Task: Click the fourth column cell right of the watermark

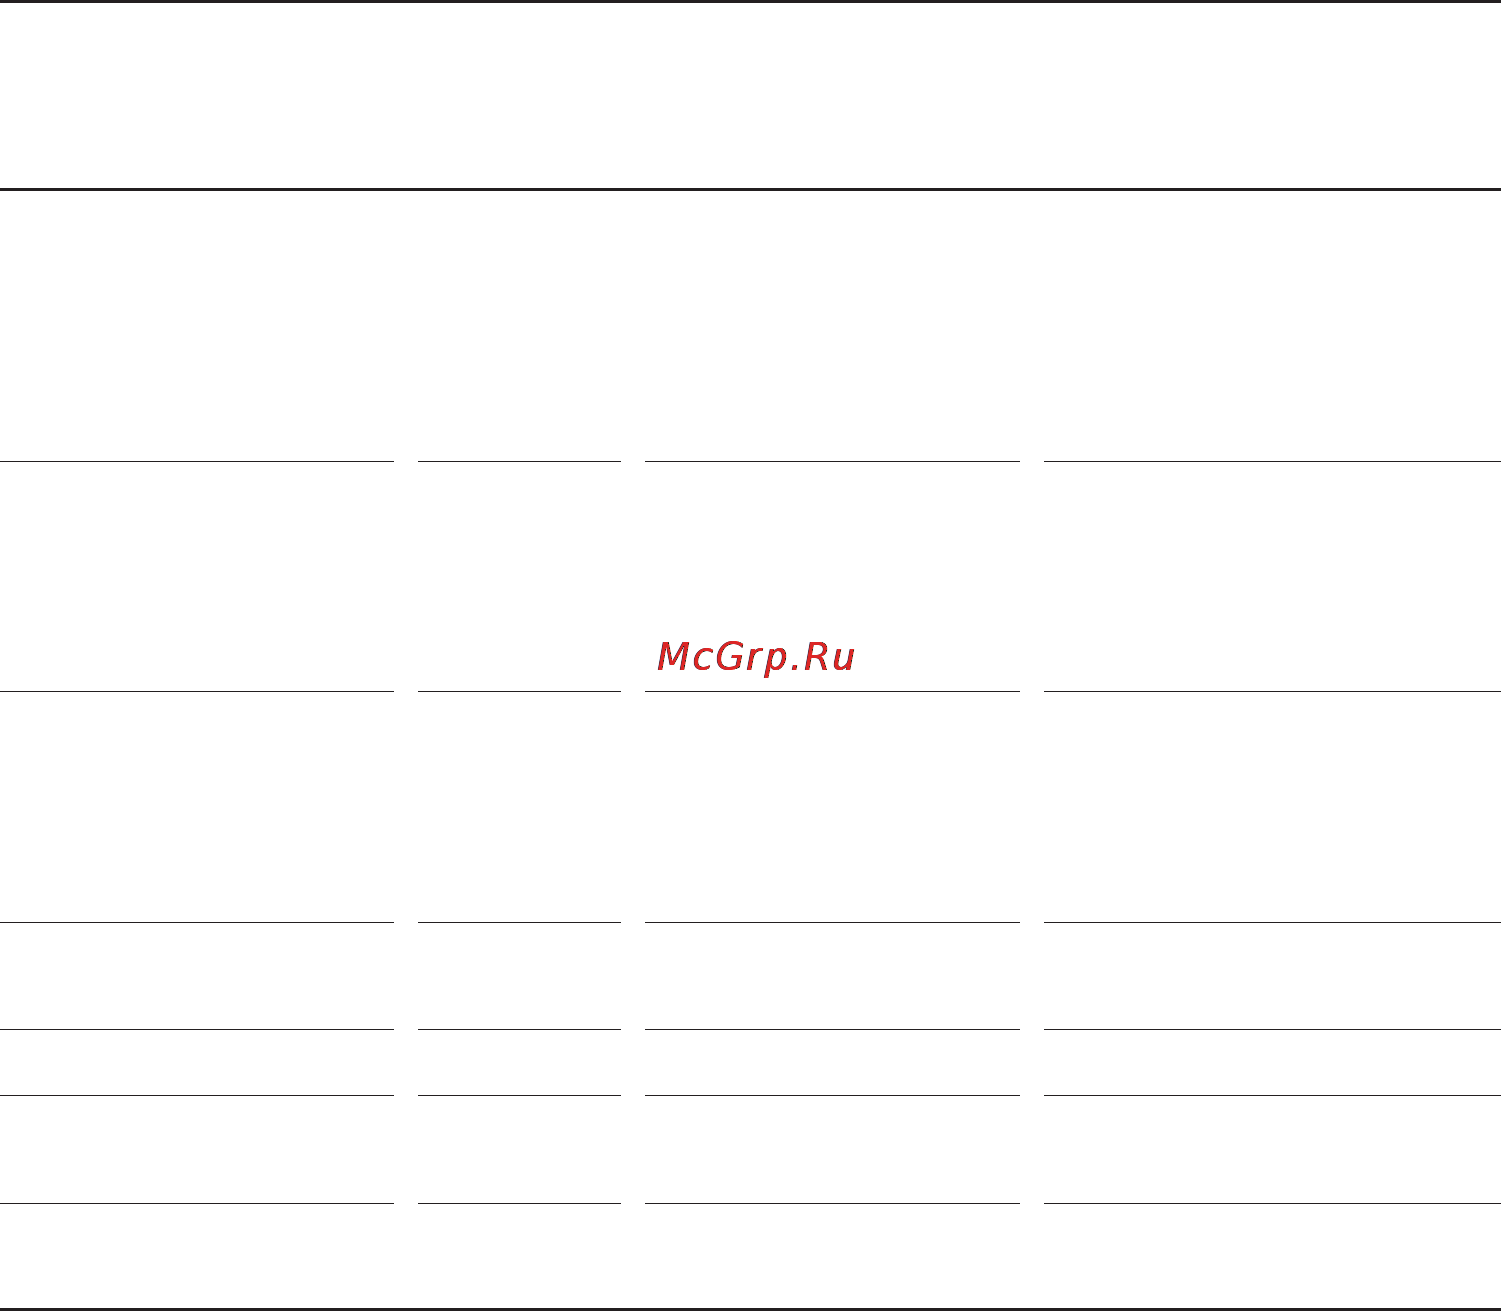Action: pyautogui.click(x=1272, y=576)
